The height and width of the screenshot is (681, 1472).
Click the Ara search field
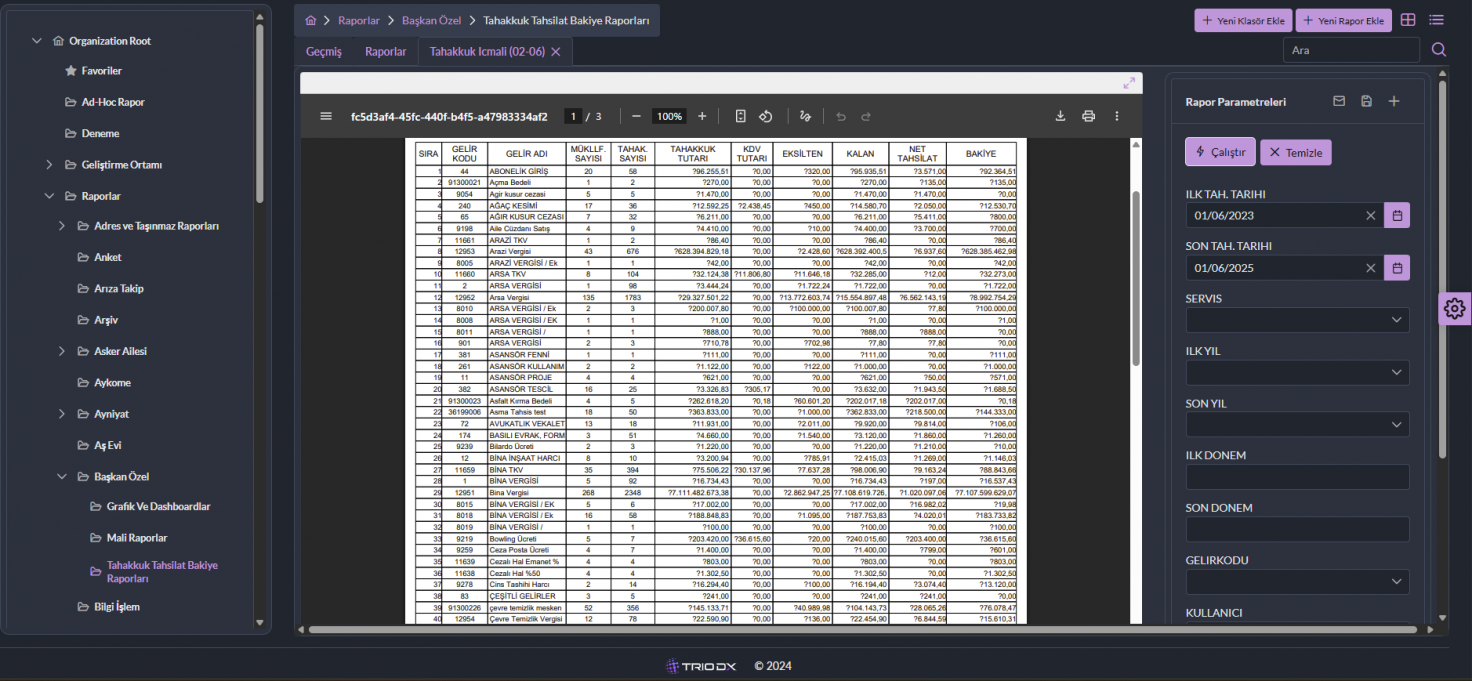tap(1350, 50)
